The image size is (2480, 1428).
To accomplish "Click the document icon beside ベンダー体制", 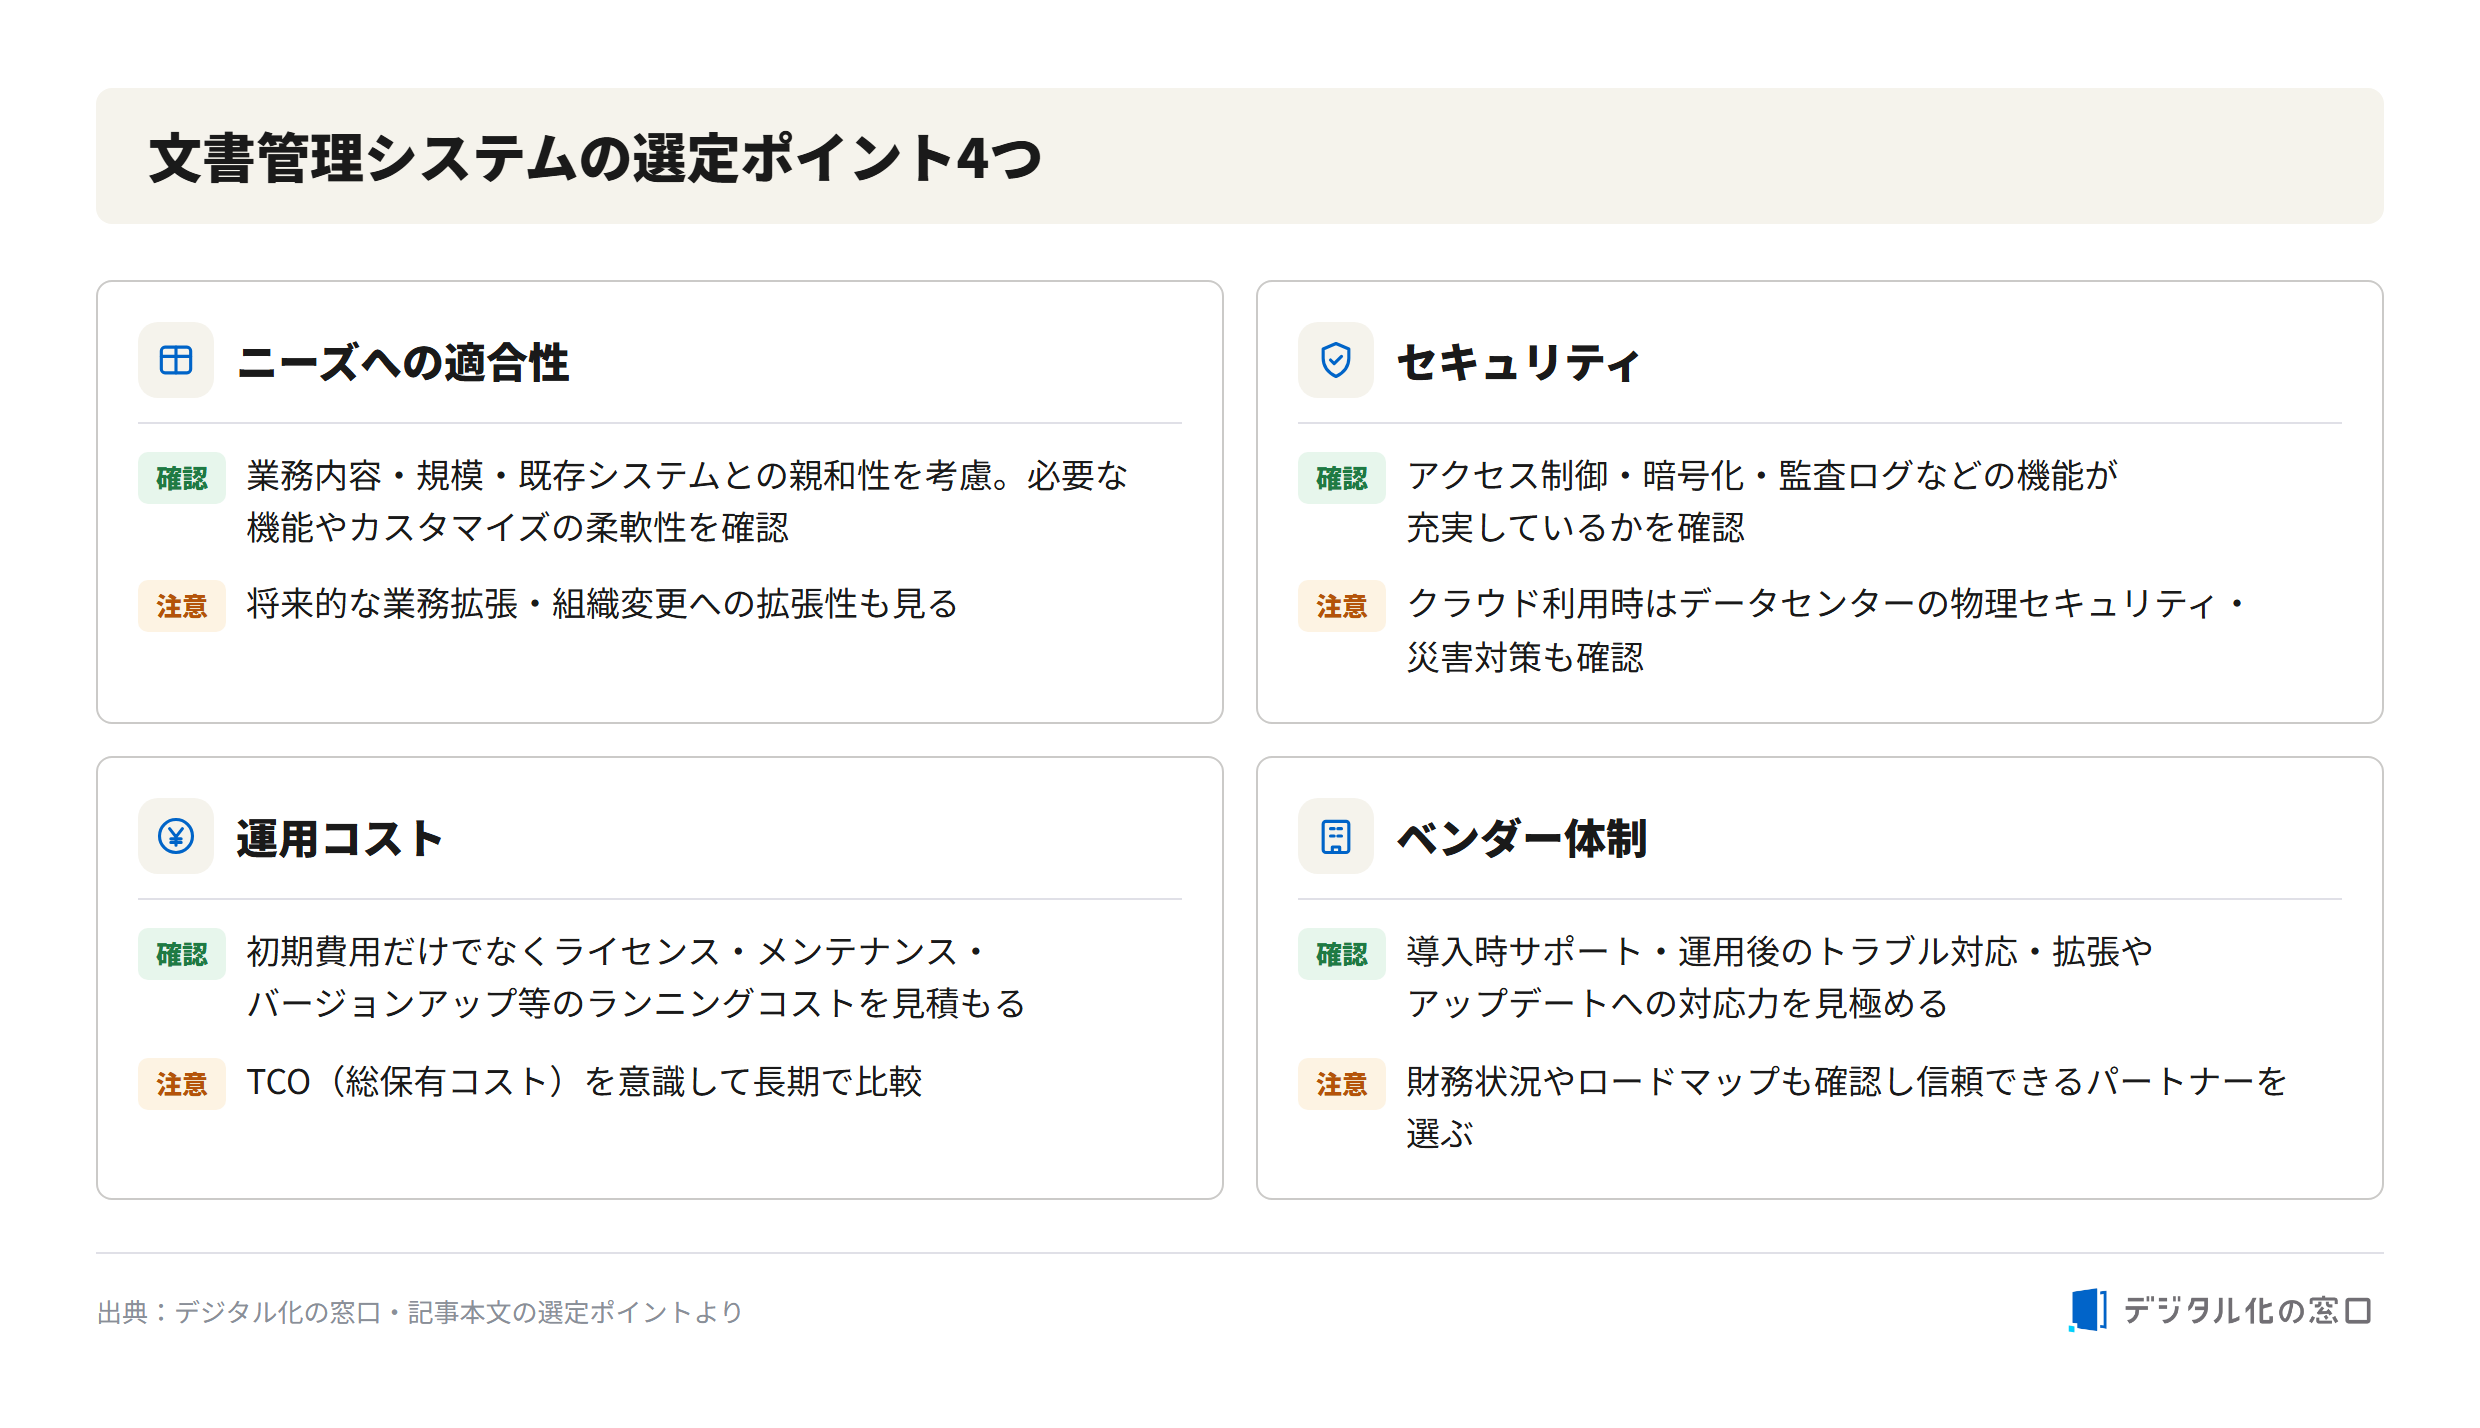I will pos(1336,836).
